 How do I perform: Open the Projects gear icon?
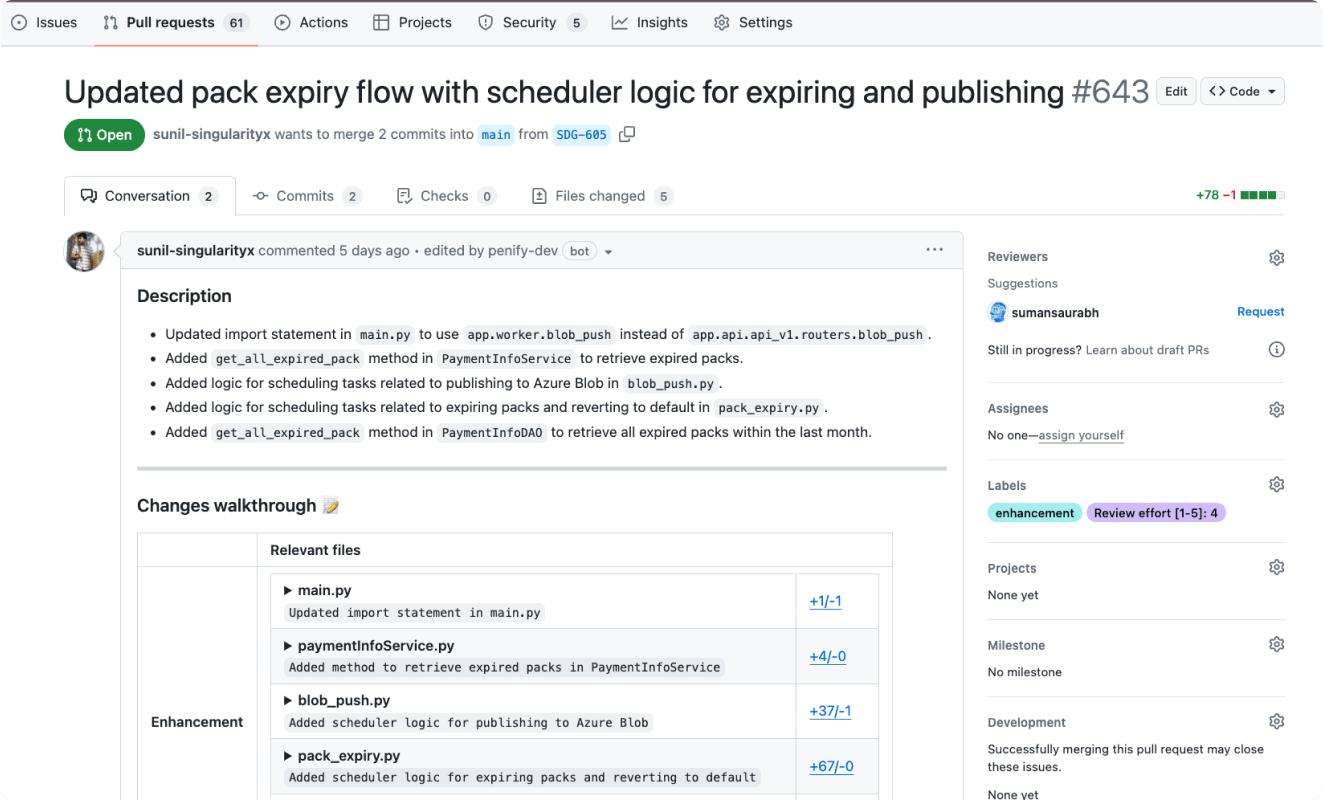click(x=1276, y=567)
